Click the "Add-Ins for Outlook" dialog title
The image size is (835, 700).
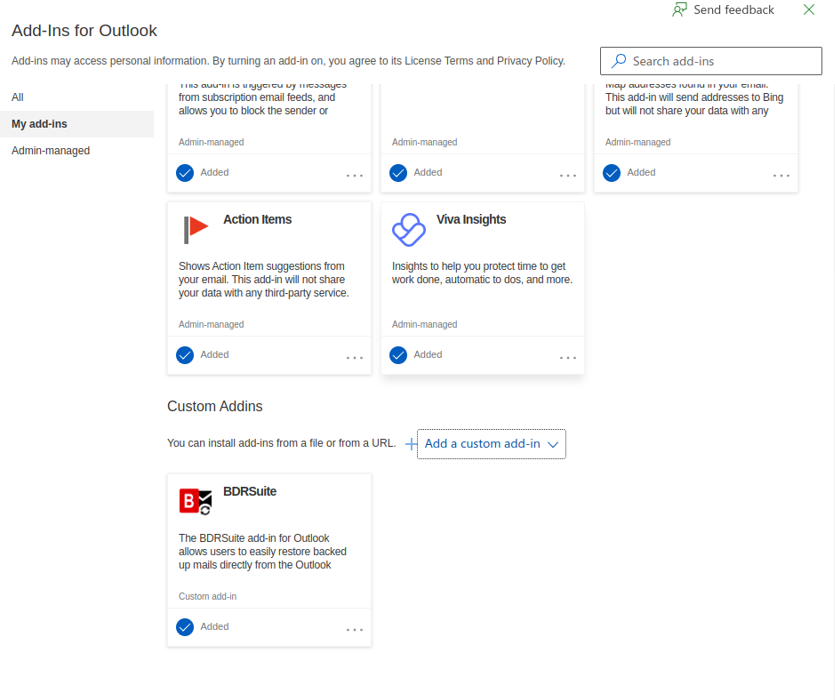(84, 30)
